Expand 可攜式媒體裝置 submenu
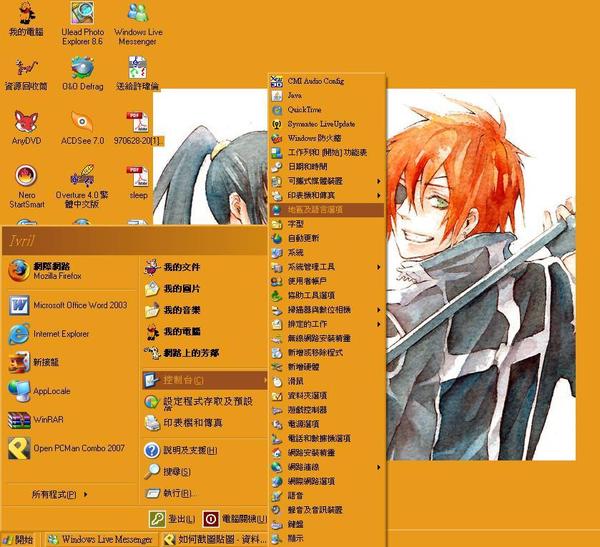This screenshot has height=547, width=600. coord(327,181)
